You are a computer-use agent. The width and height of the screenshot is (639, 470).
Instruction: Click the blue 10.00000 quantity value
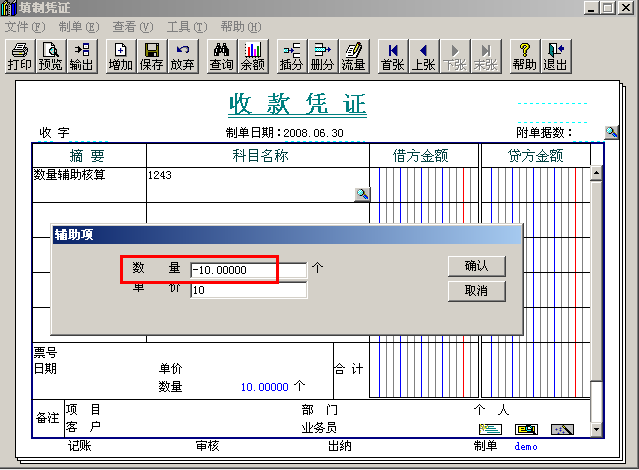264,387
